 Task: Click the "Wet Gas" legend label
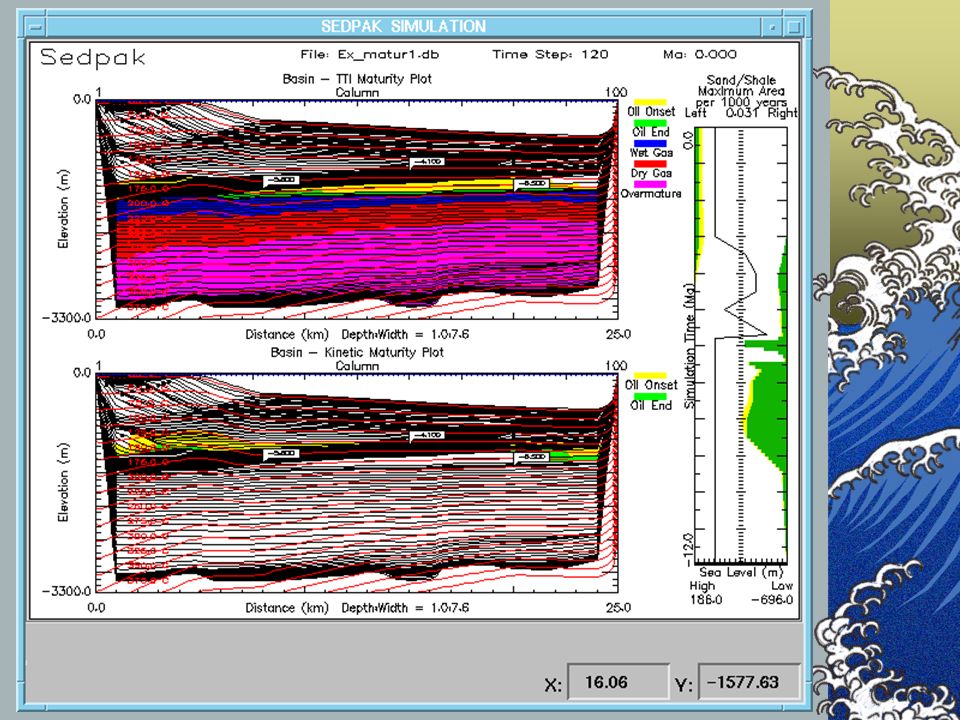(x=651, y=152)
